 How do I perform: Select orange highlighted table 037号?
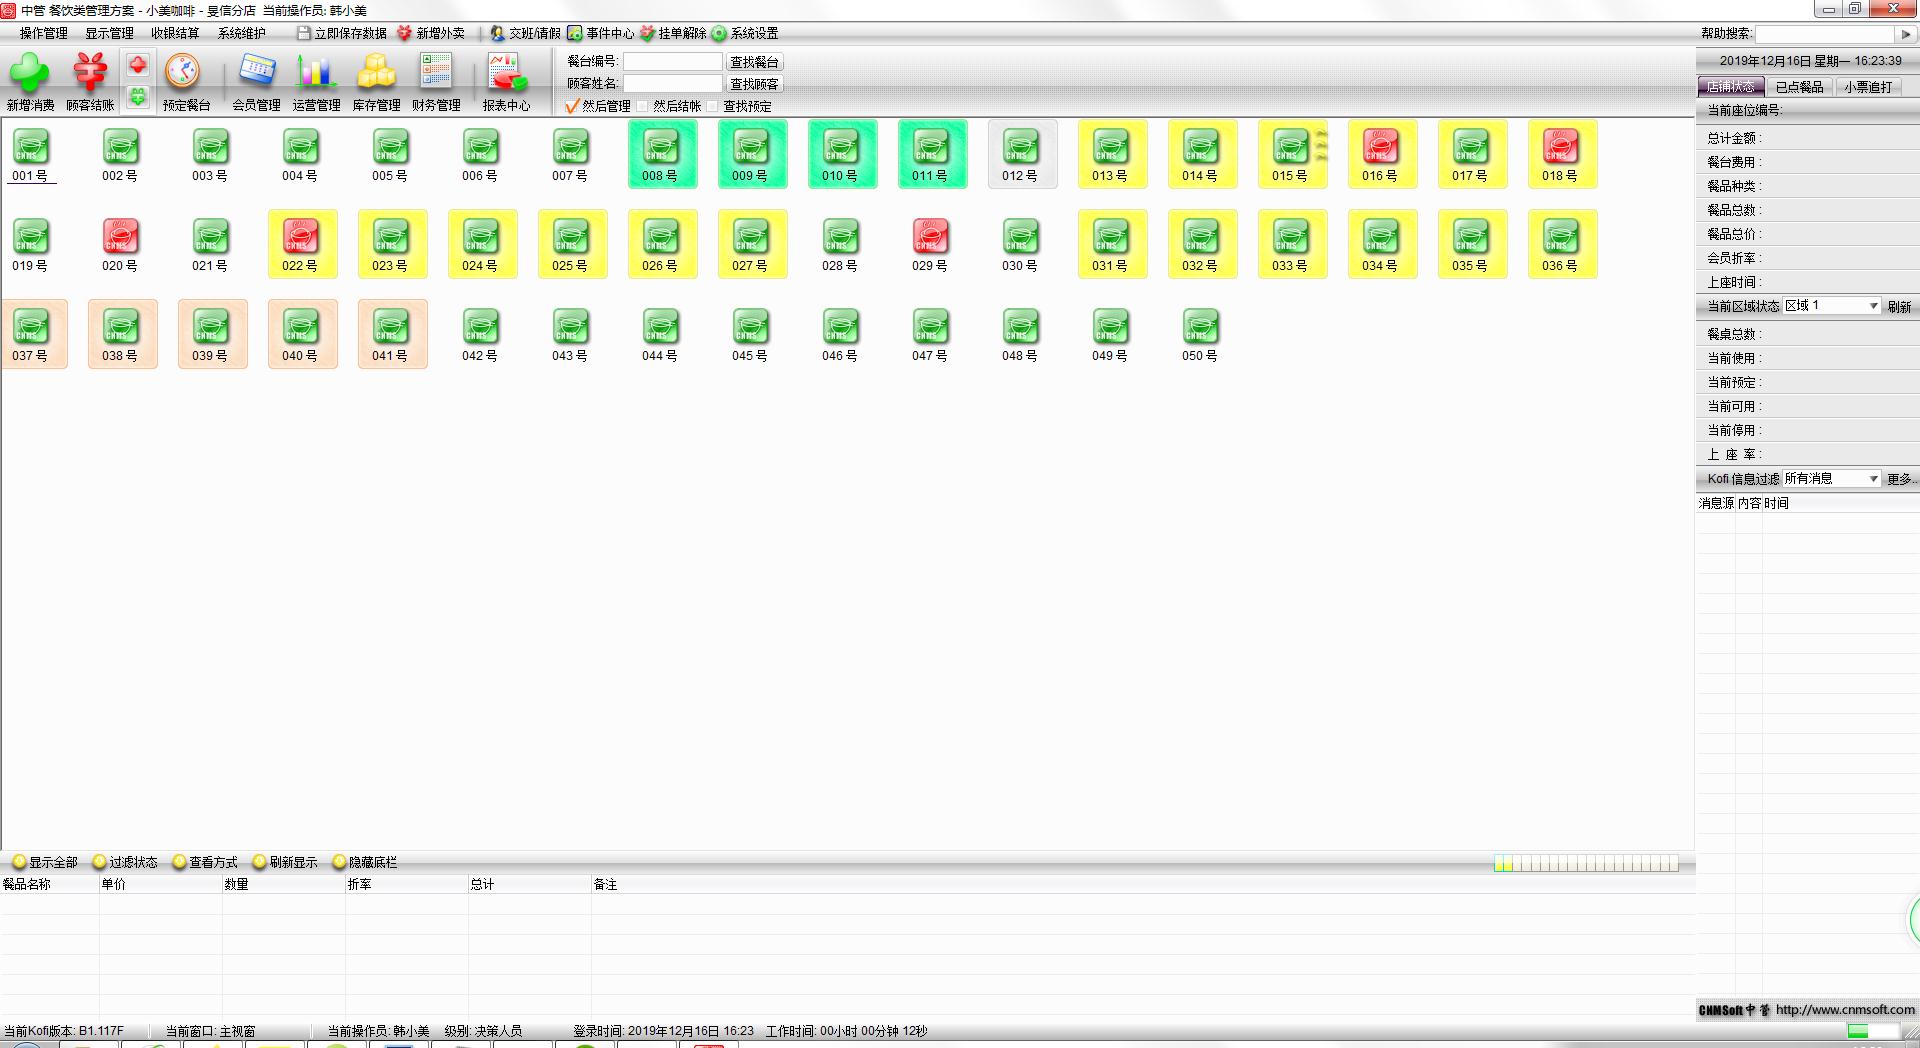click(33, 334)
